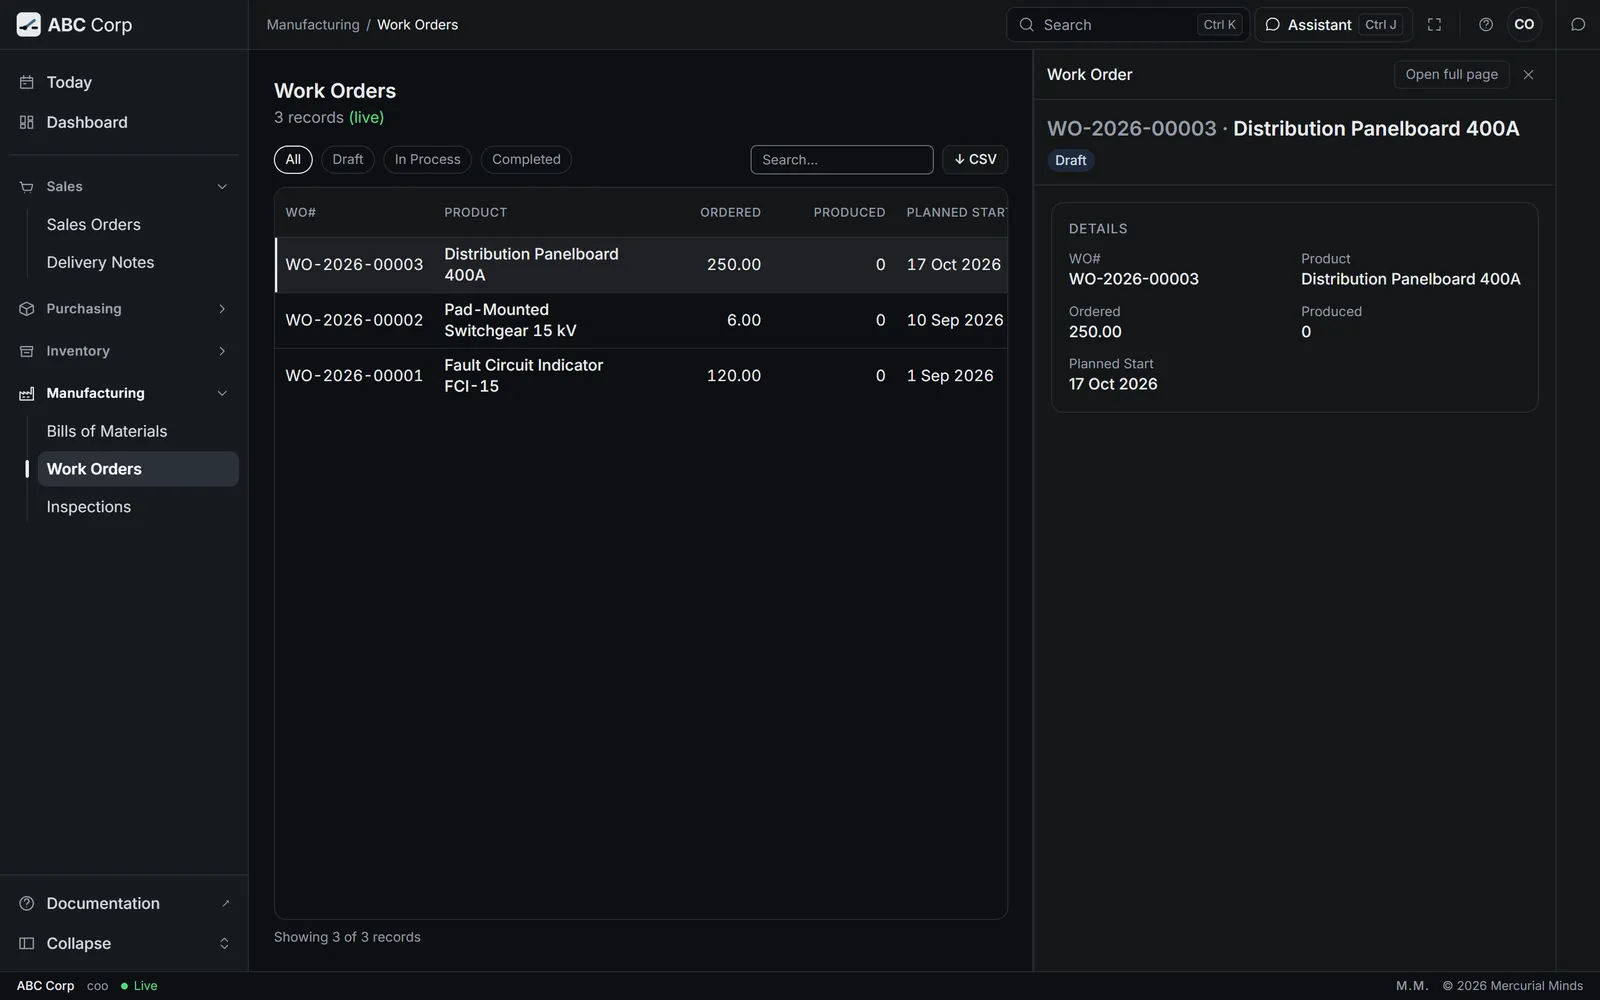Open Inspections in sidebar
Screen dimensions: 1600x1000
[138, 507]
